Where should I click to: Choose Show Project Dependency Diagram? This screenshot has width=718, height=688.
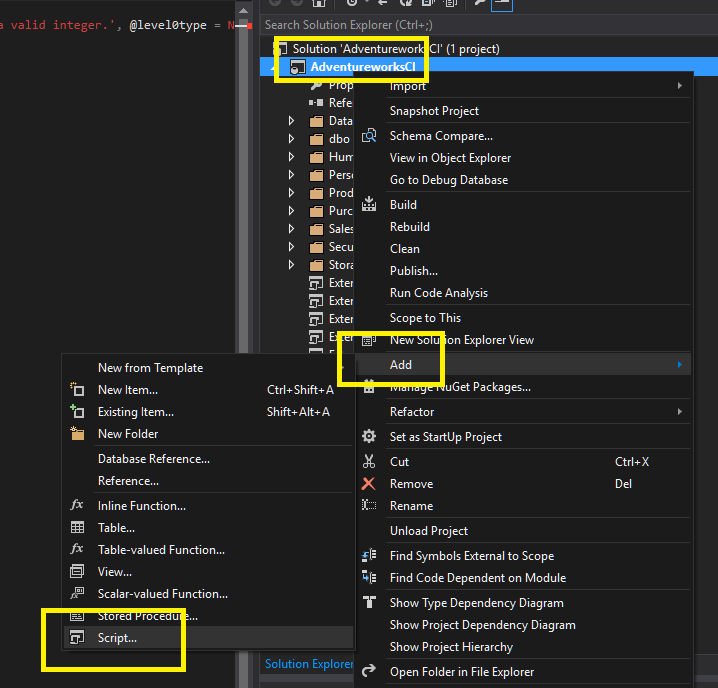tap(483, 625)
